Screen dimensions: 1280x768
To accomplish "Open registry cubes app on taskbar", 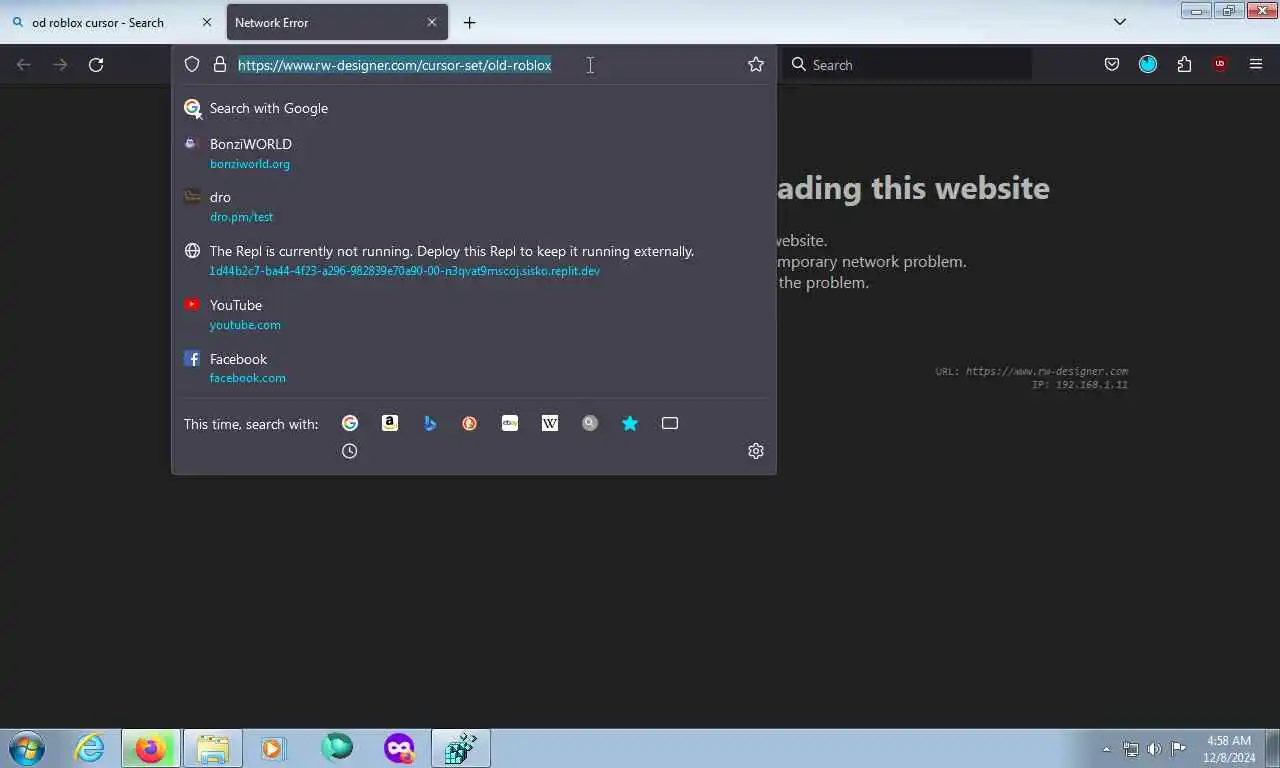I will [x=461, y=748].
